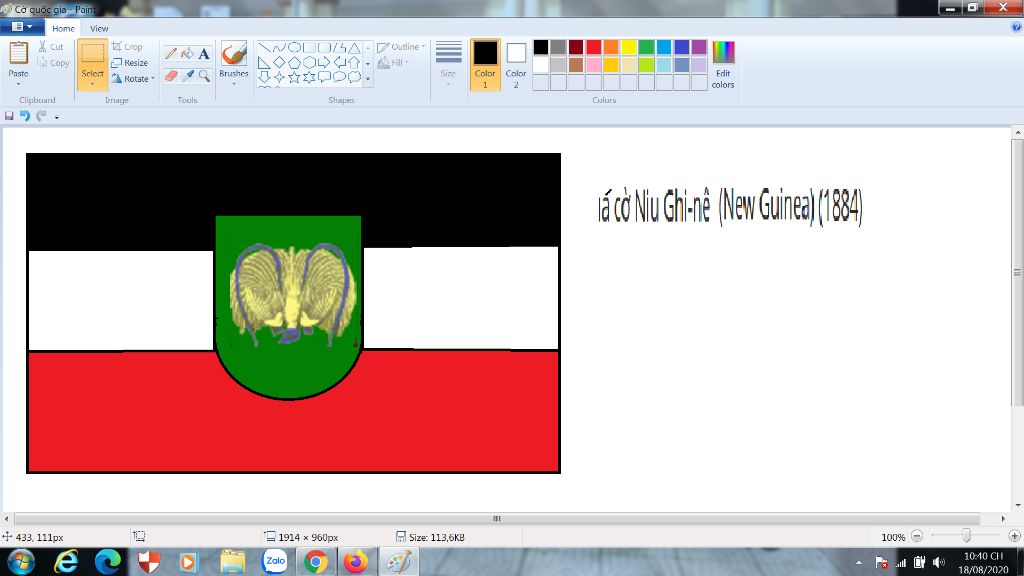Screen dimensions: 1024x576
Task: Click the zoom out minus button
Action: pyautogui.click(x=917, y=536)
